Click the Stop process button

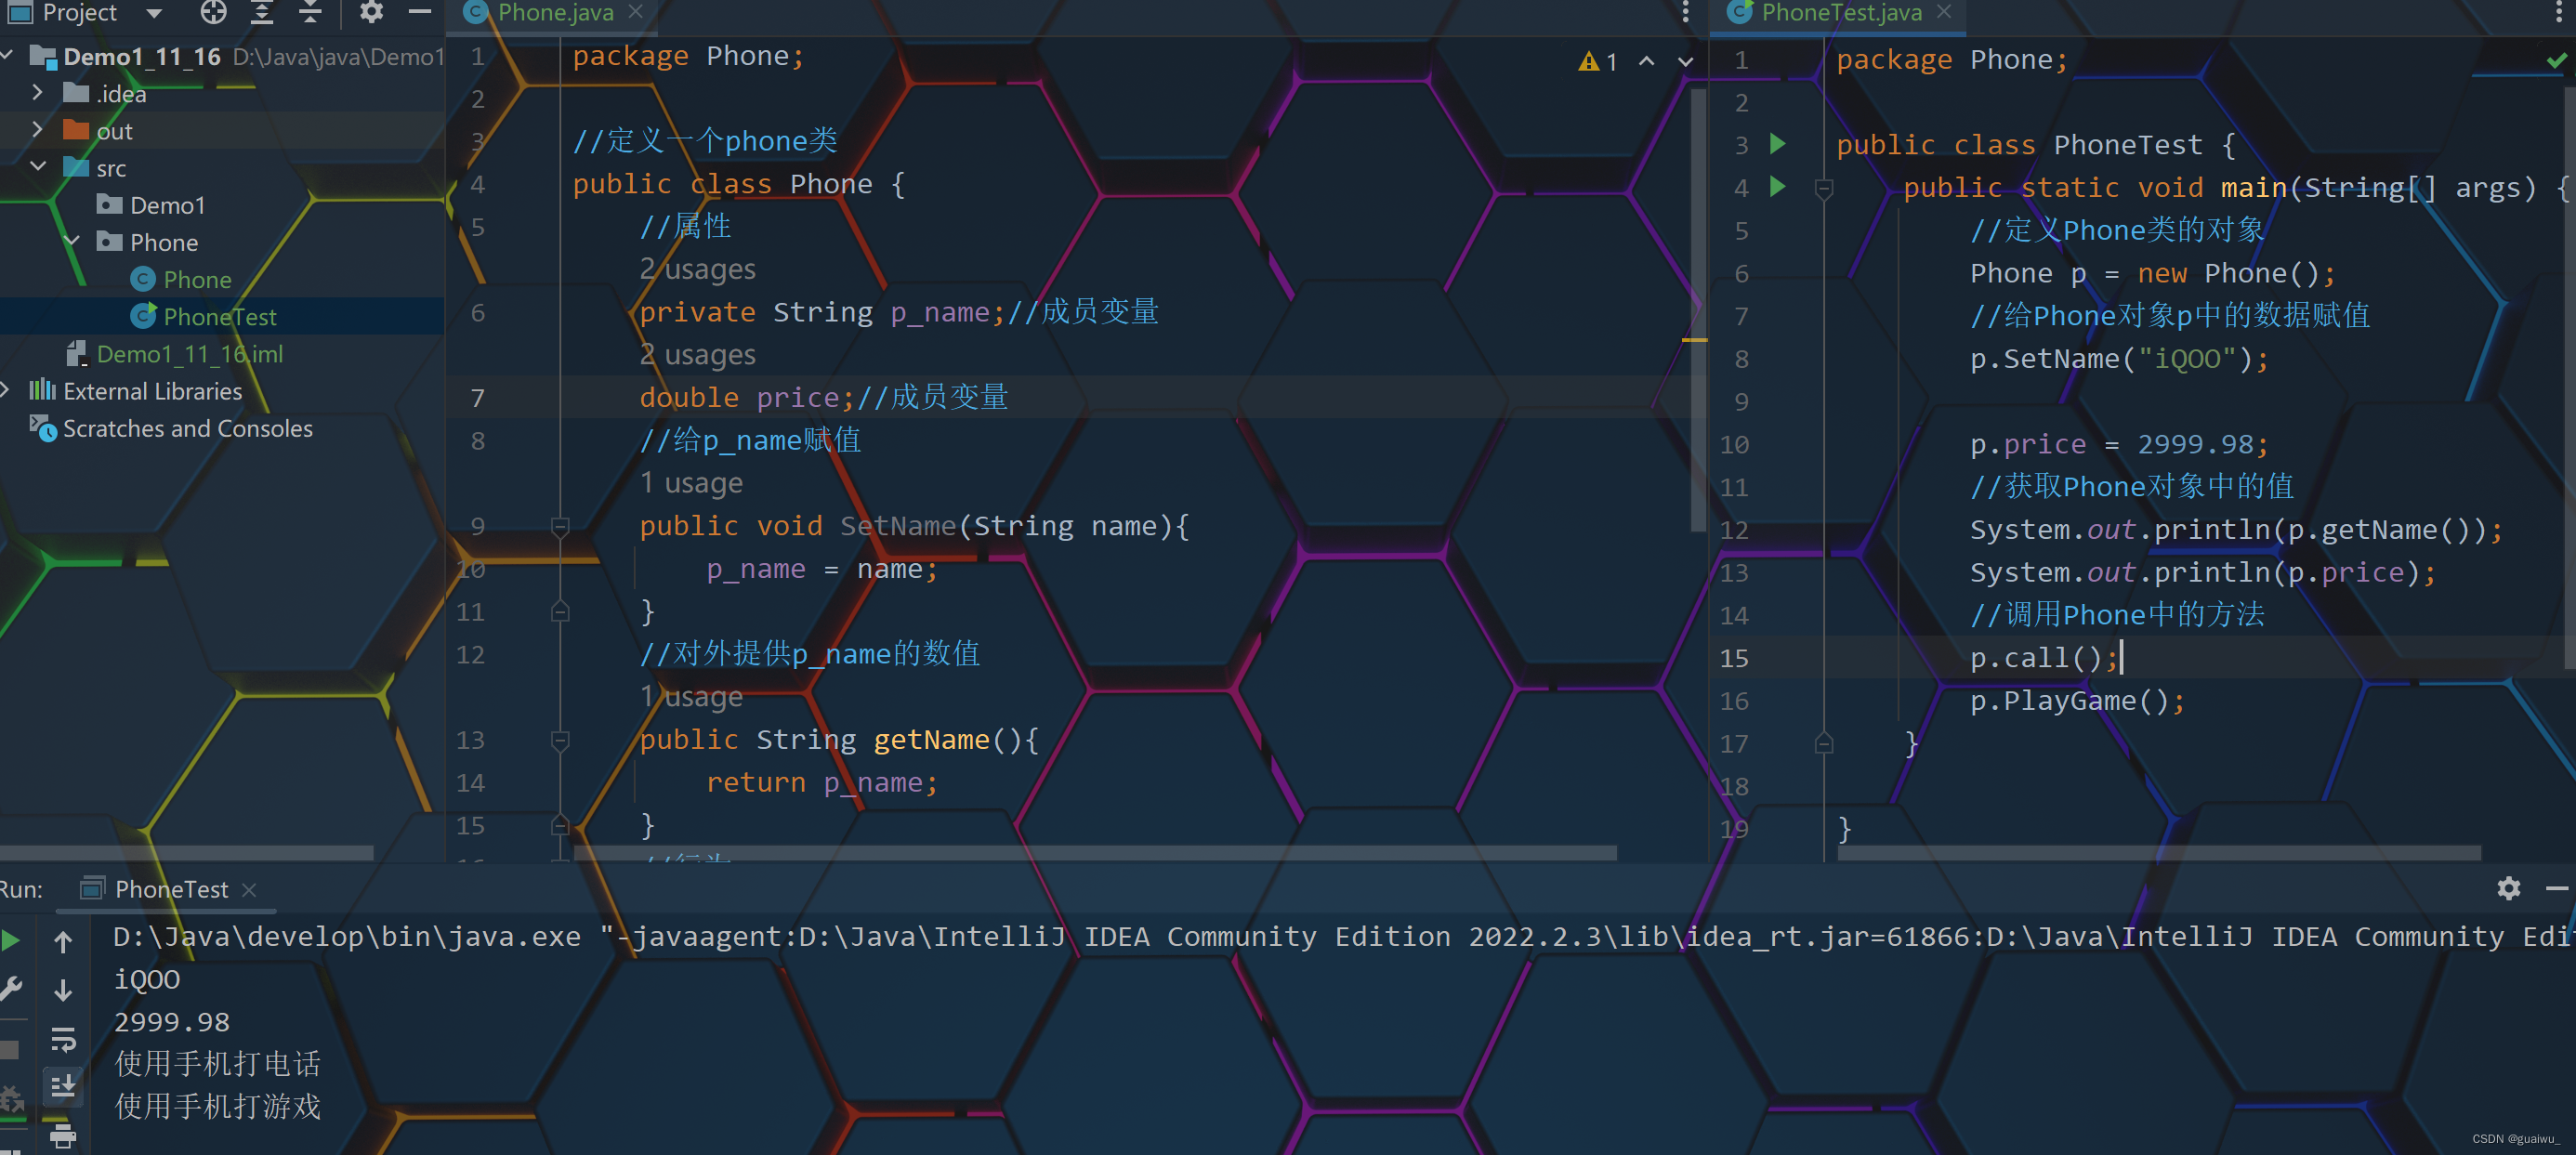tap(9, 1050)
